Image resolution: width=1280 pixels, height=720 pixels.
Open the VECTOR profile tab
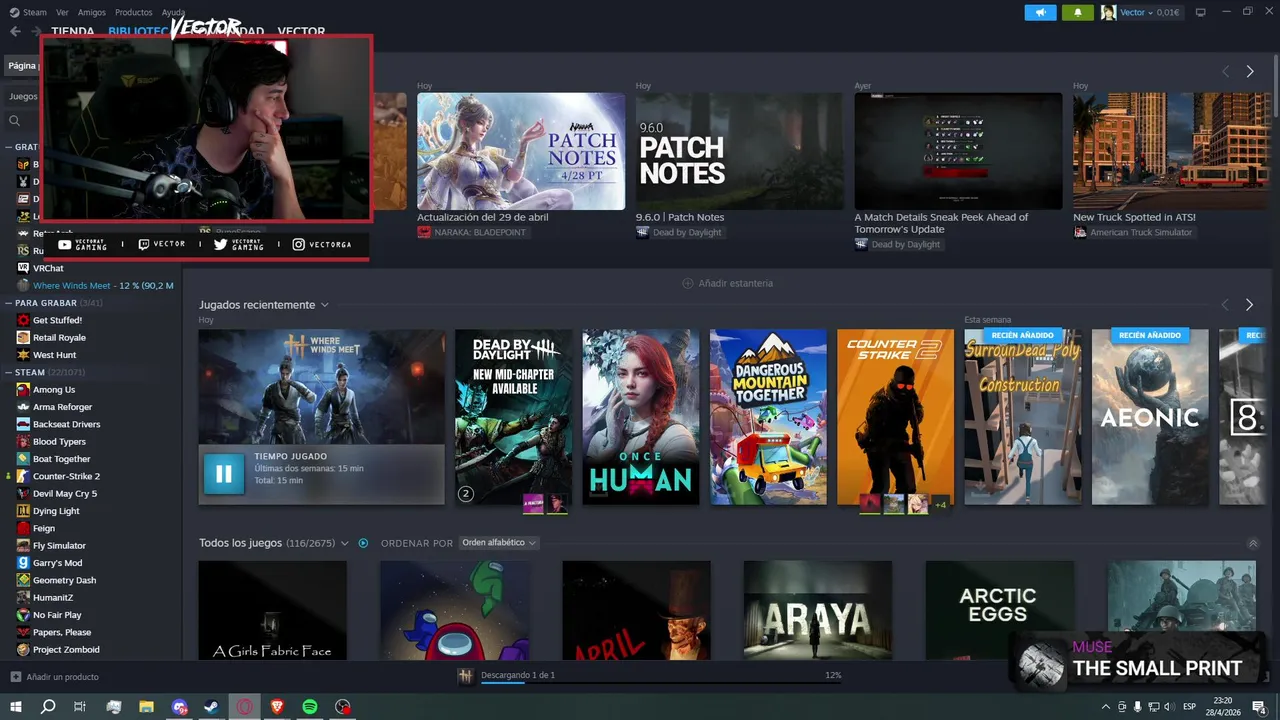(301, 31)
